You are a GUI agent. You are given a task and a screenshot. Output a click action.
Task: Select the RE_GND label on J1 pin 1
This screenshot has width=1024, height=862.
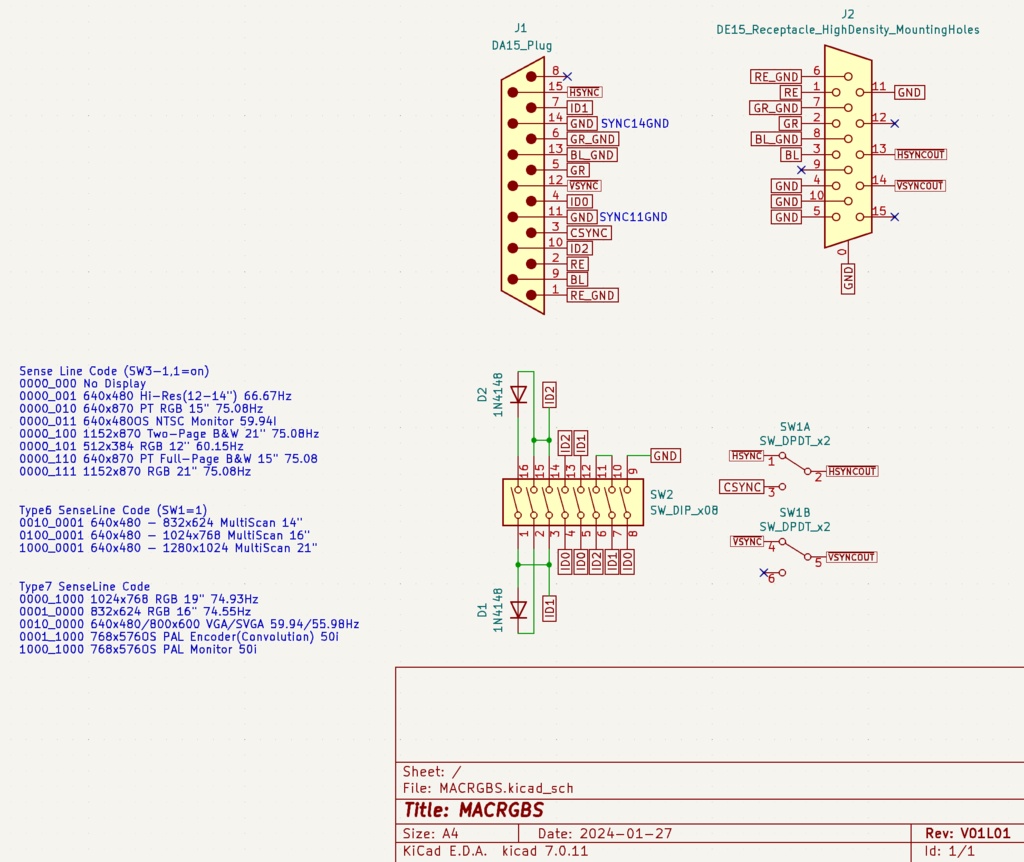[x=595, y=295]
